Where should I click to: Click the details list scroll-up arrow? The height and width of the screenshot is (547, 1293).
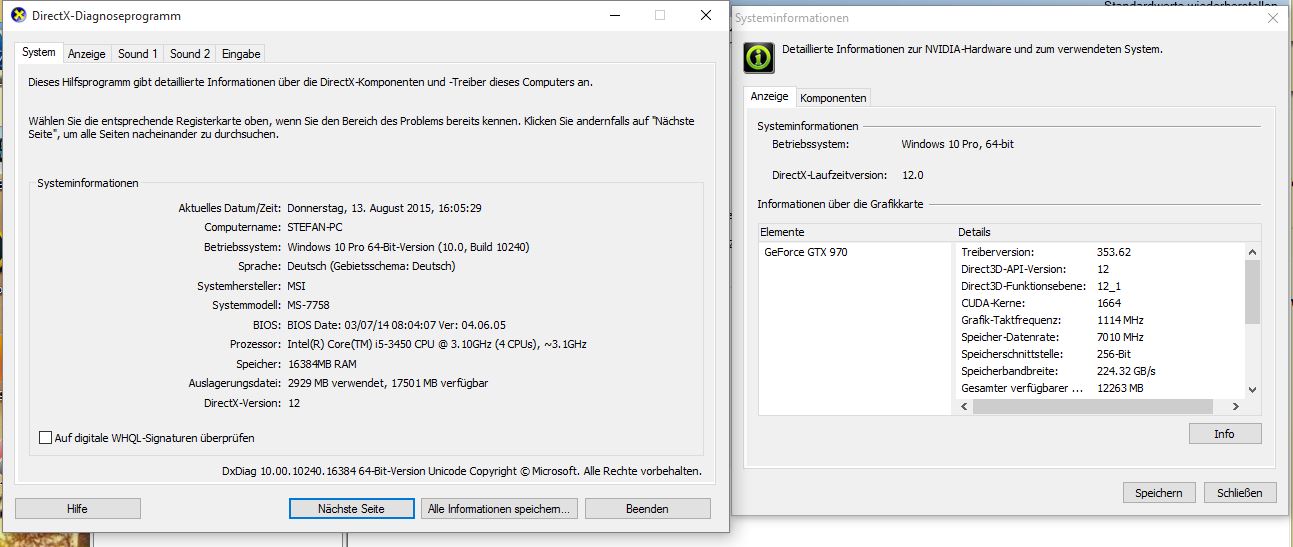(1253, 251)
